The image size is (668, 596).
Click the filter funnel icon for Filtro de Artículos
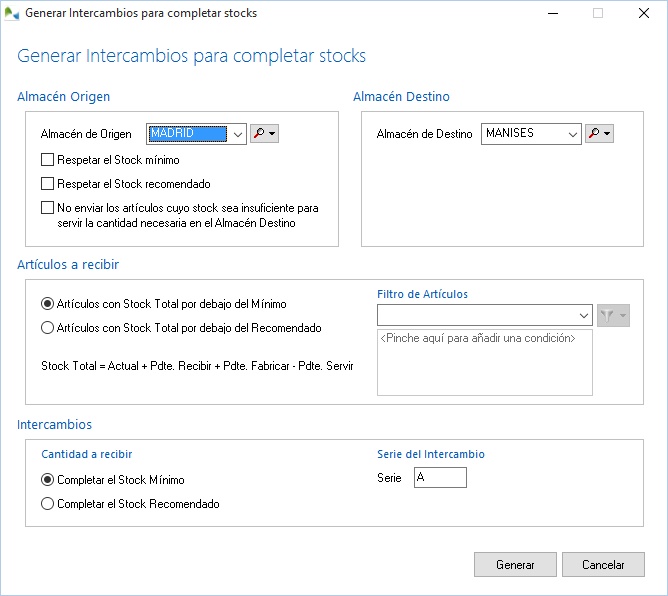[607, 316]
